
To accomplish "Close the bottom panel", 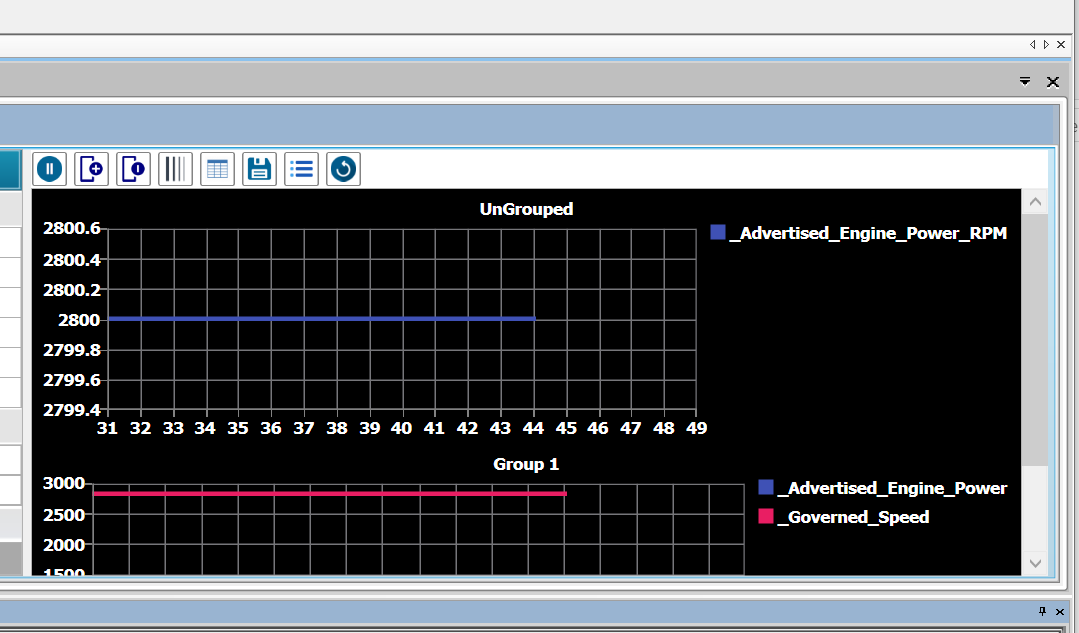I will coord(1060,612).
